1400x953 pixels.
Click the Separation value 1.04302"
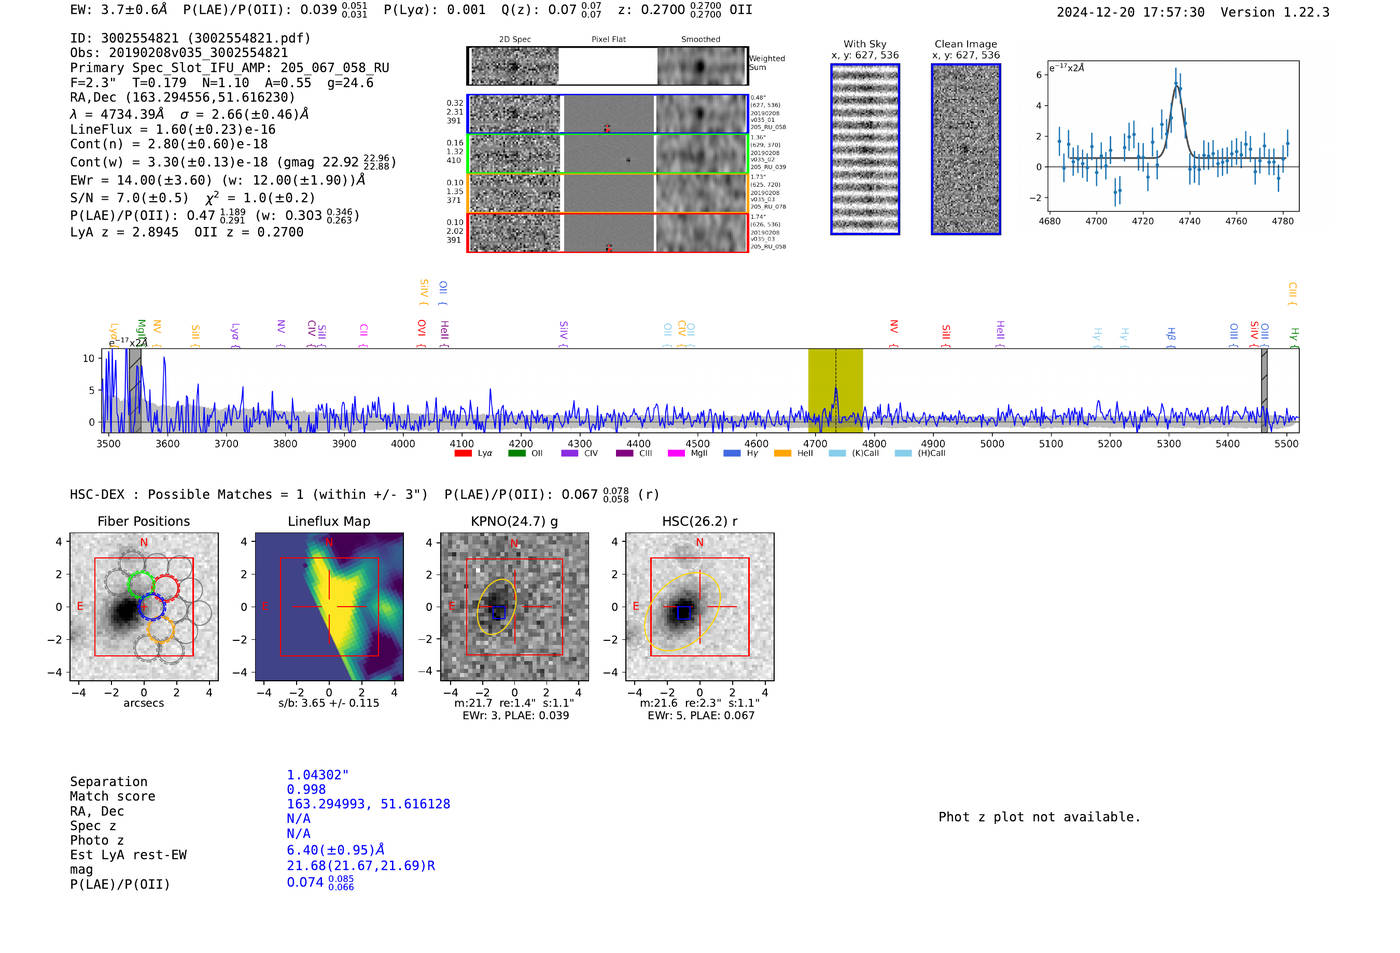coord(318,775)
